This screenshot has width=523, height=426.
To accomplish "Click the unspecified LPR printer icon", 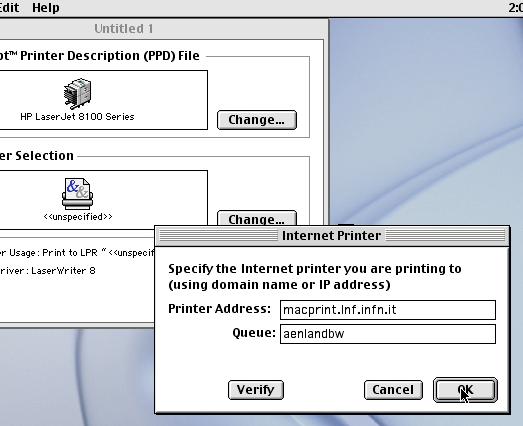I will pyautogui.click(x=77, y=193).
